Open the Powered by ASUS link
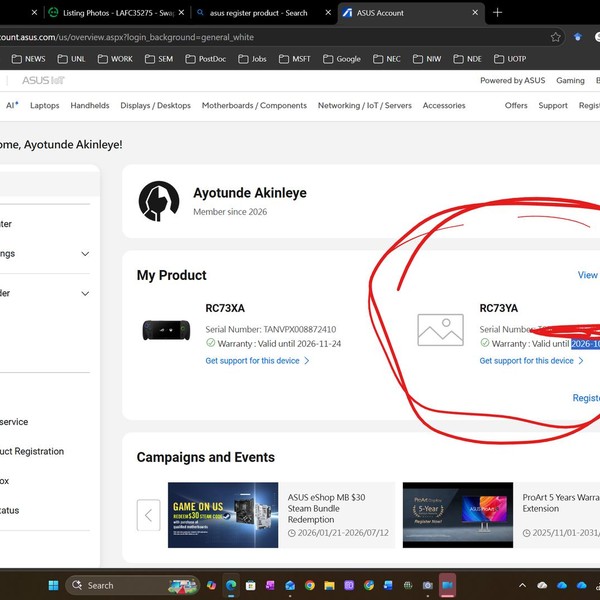600x600 pixels. pos(512,80)
